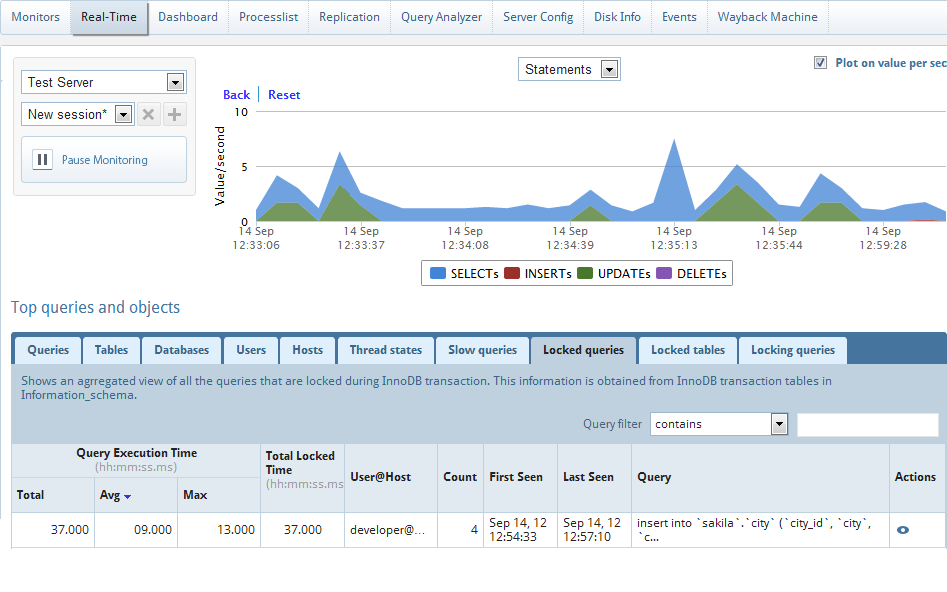Image resolution: width=947 pixels, height=592 pixels.
Task: Open the Databases sub-tab
Action: (181, 350)
